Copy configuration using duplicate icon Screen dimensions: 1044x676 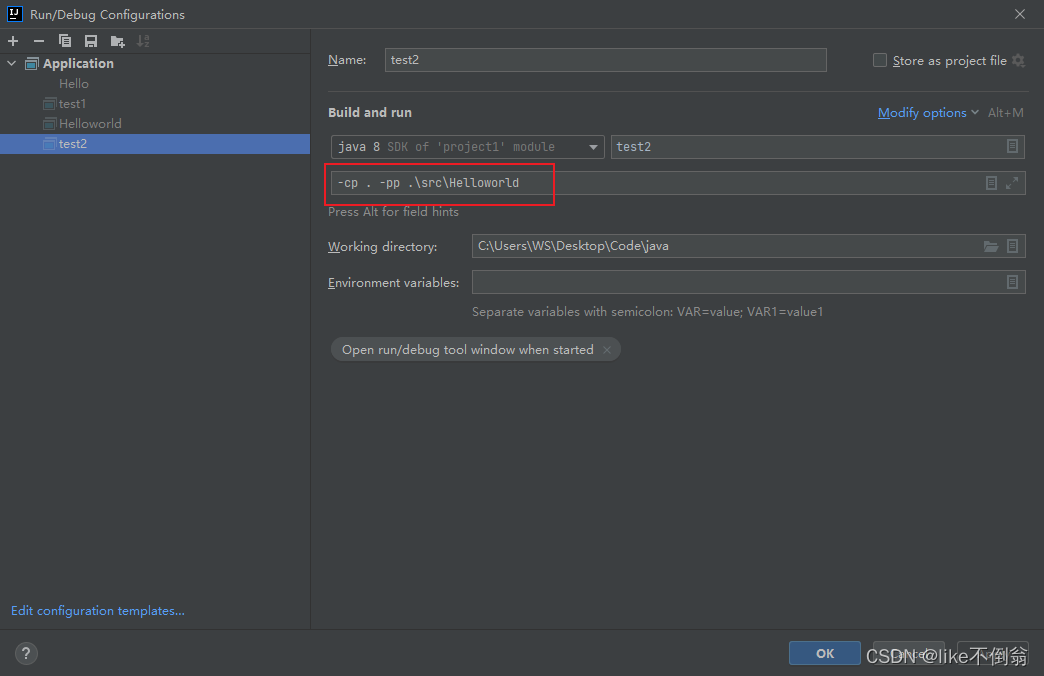(65, 41)
